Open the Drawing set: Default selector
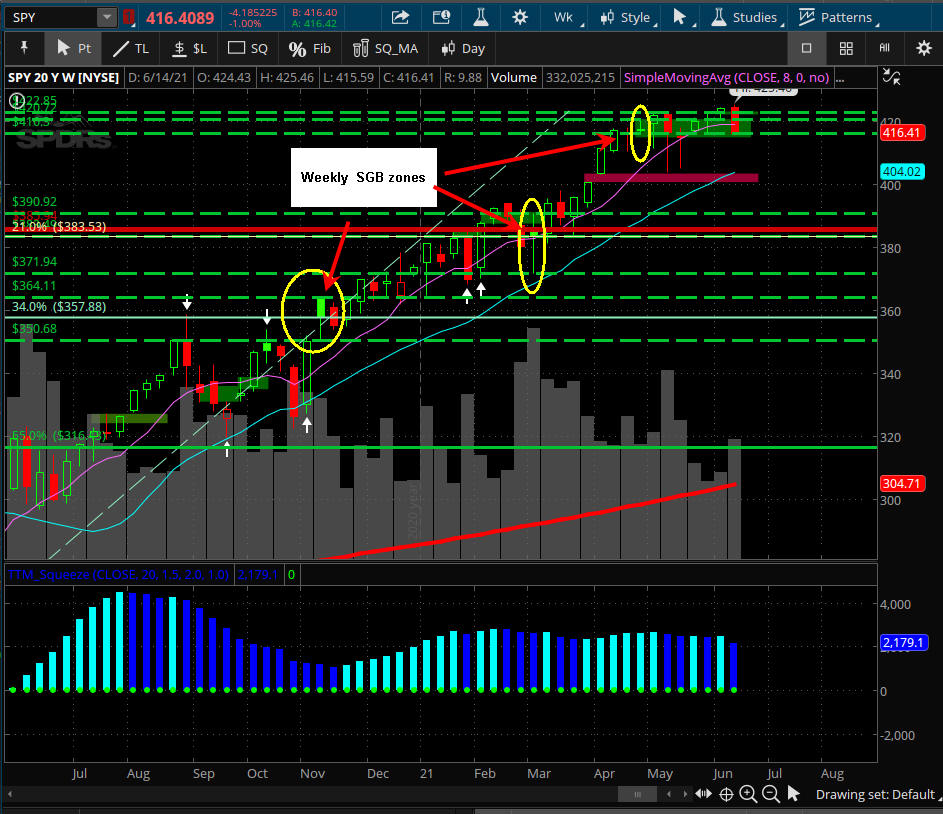The height and width of the screenshot is (814, 943). click(874, 795)
